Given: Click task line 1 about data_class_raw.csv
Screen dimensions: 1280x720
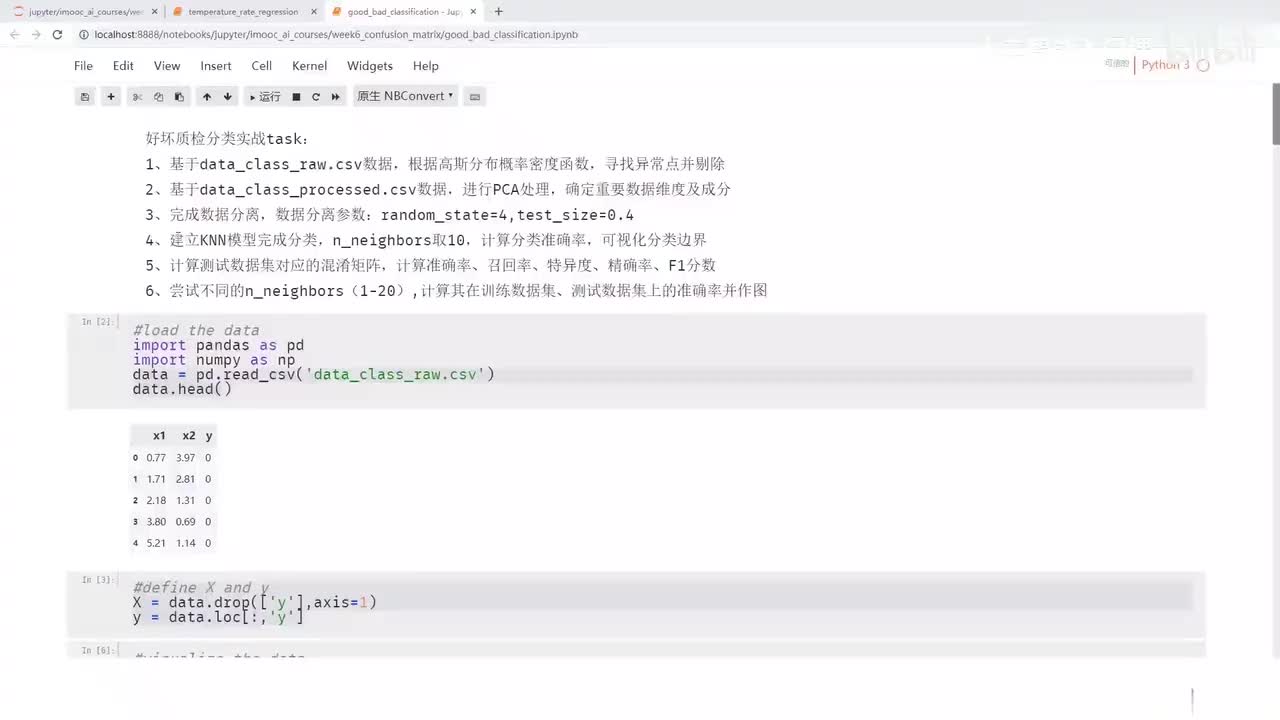Looking at the screenshot, I should point(435,164).
